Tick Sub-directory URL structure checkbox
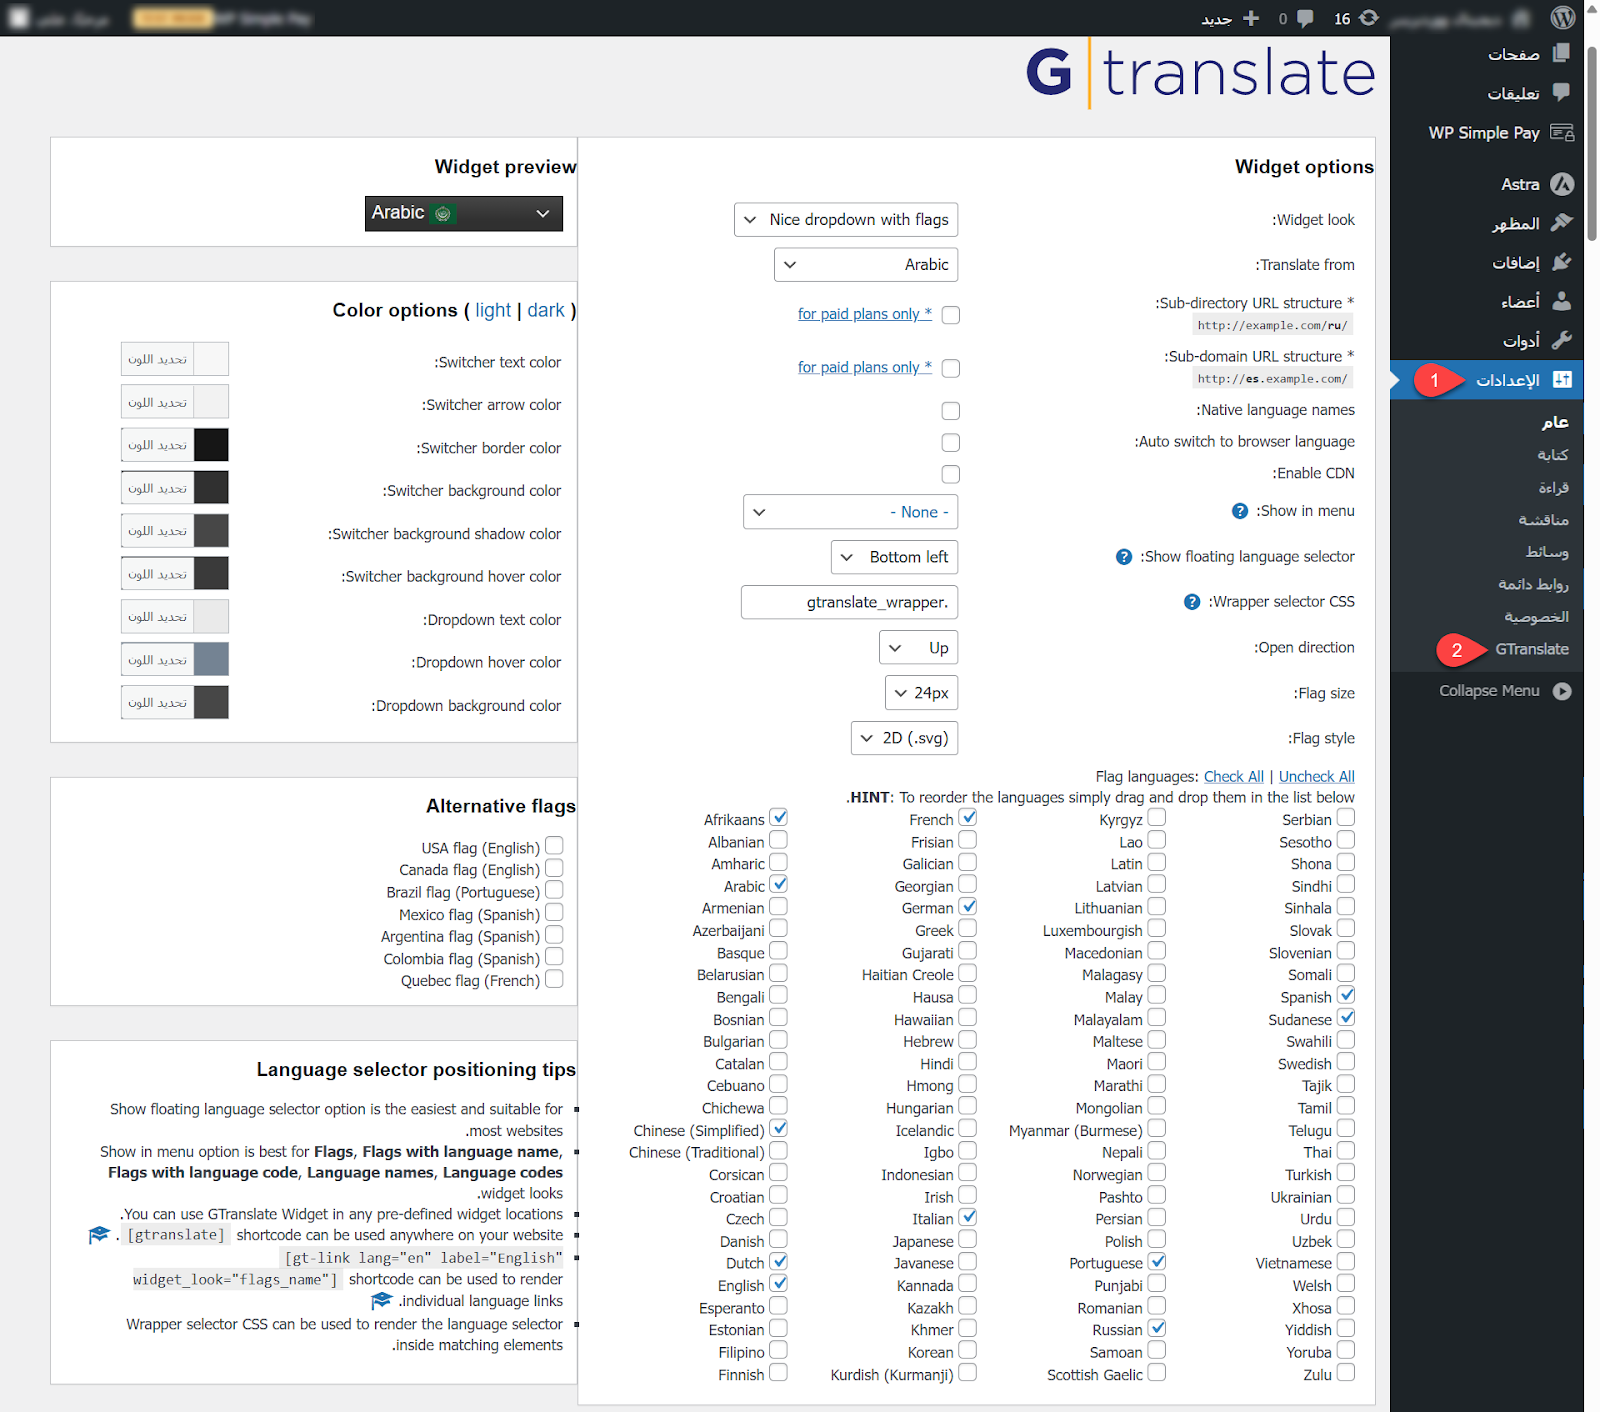 (951, 315)
